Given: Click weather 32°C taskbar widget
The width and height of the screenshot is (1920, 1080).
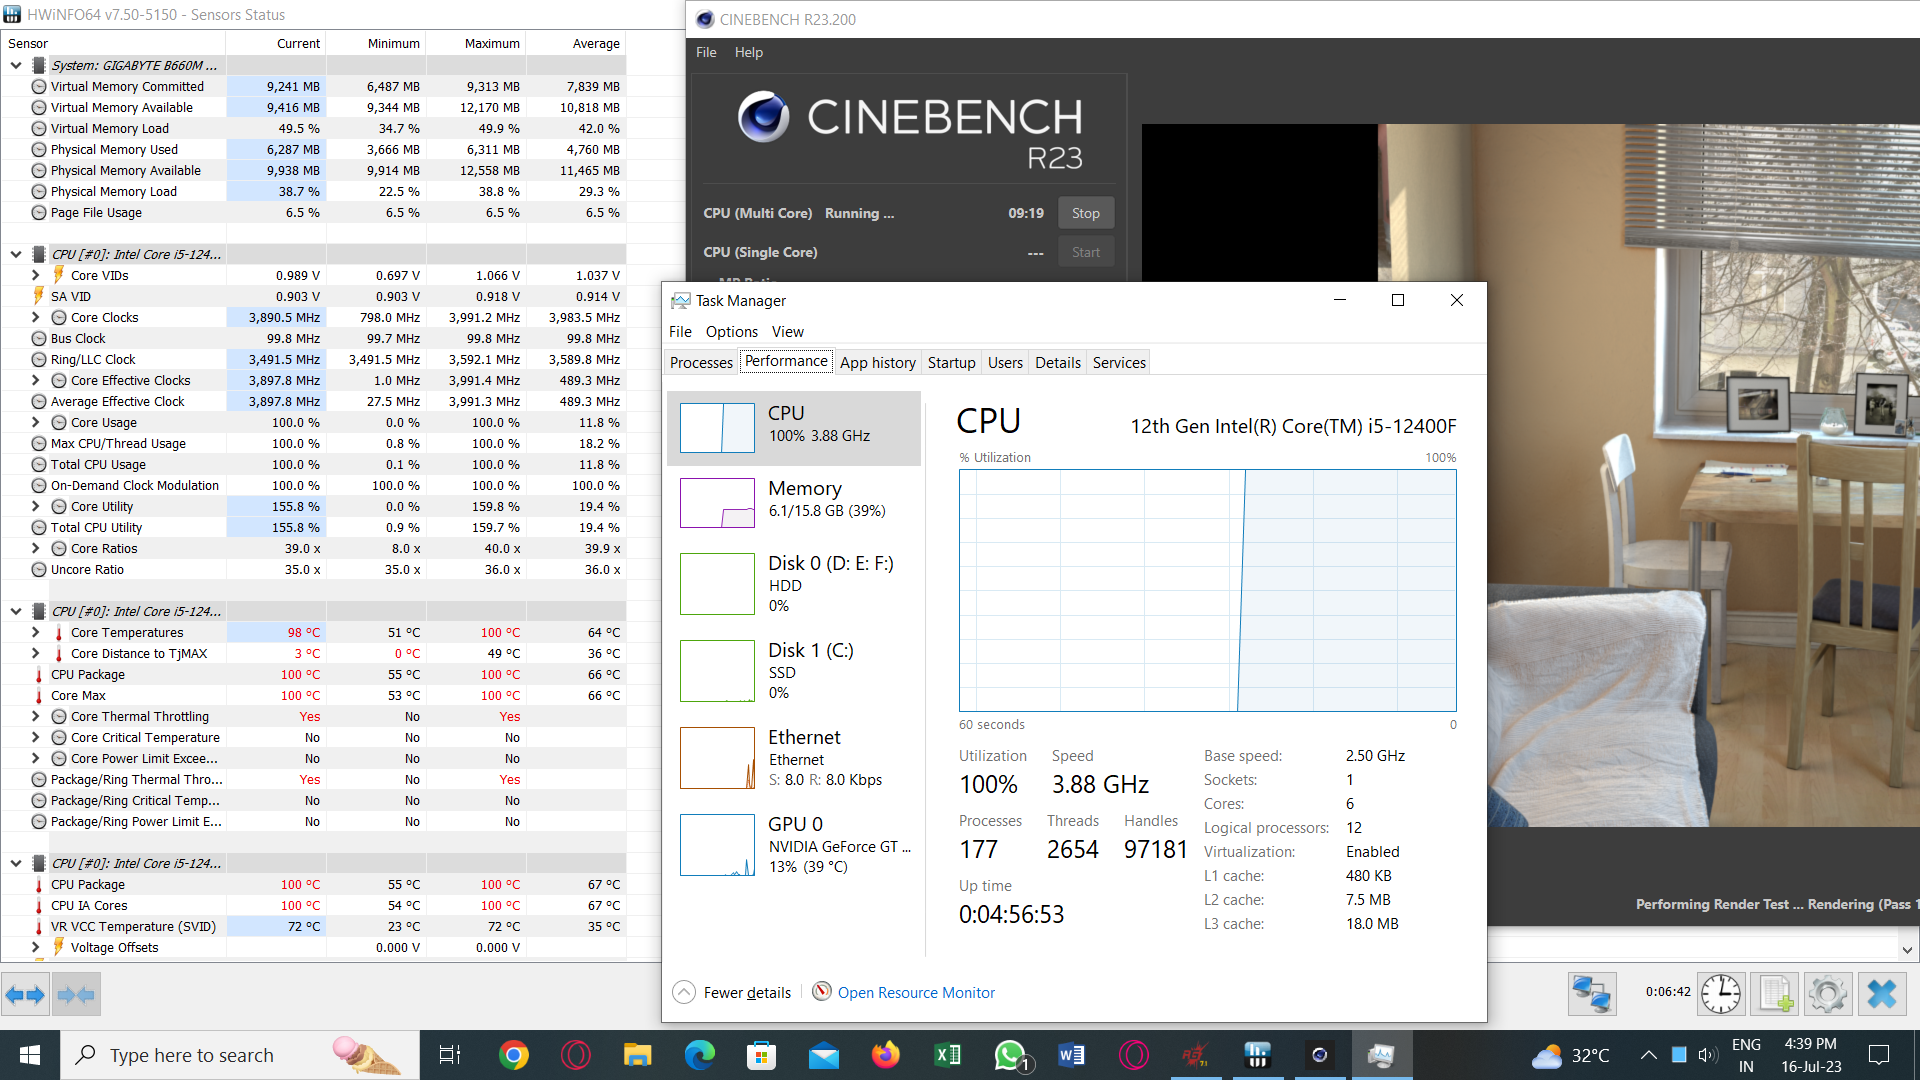Looking at the screenshot, I should click(1572, 1055).
